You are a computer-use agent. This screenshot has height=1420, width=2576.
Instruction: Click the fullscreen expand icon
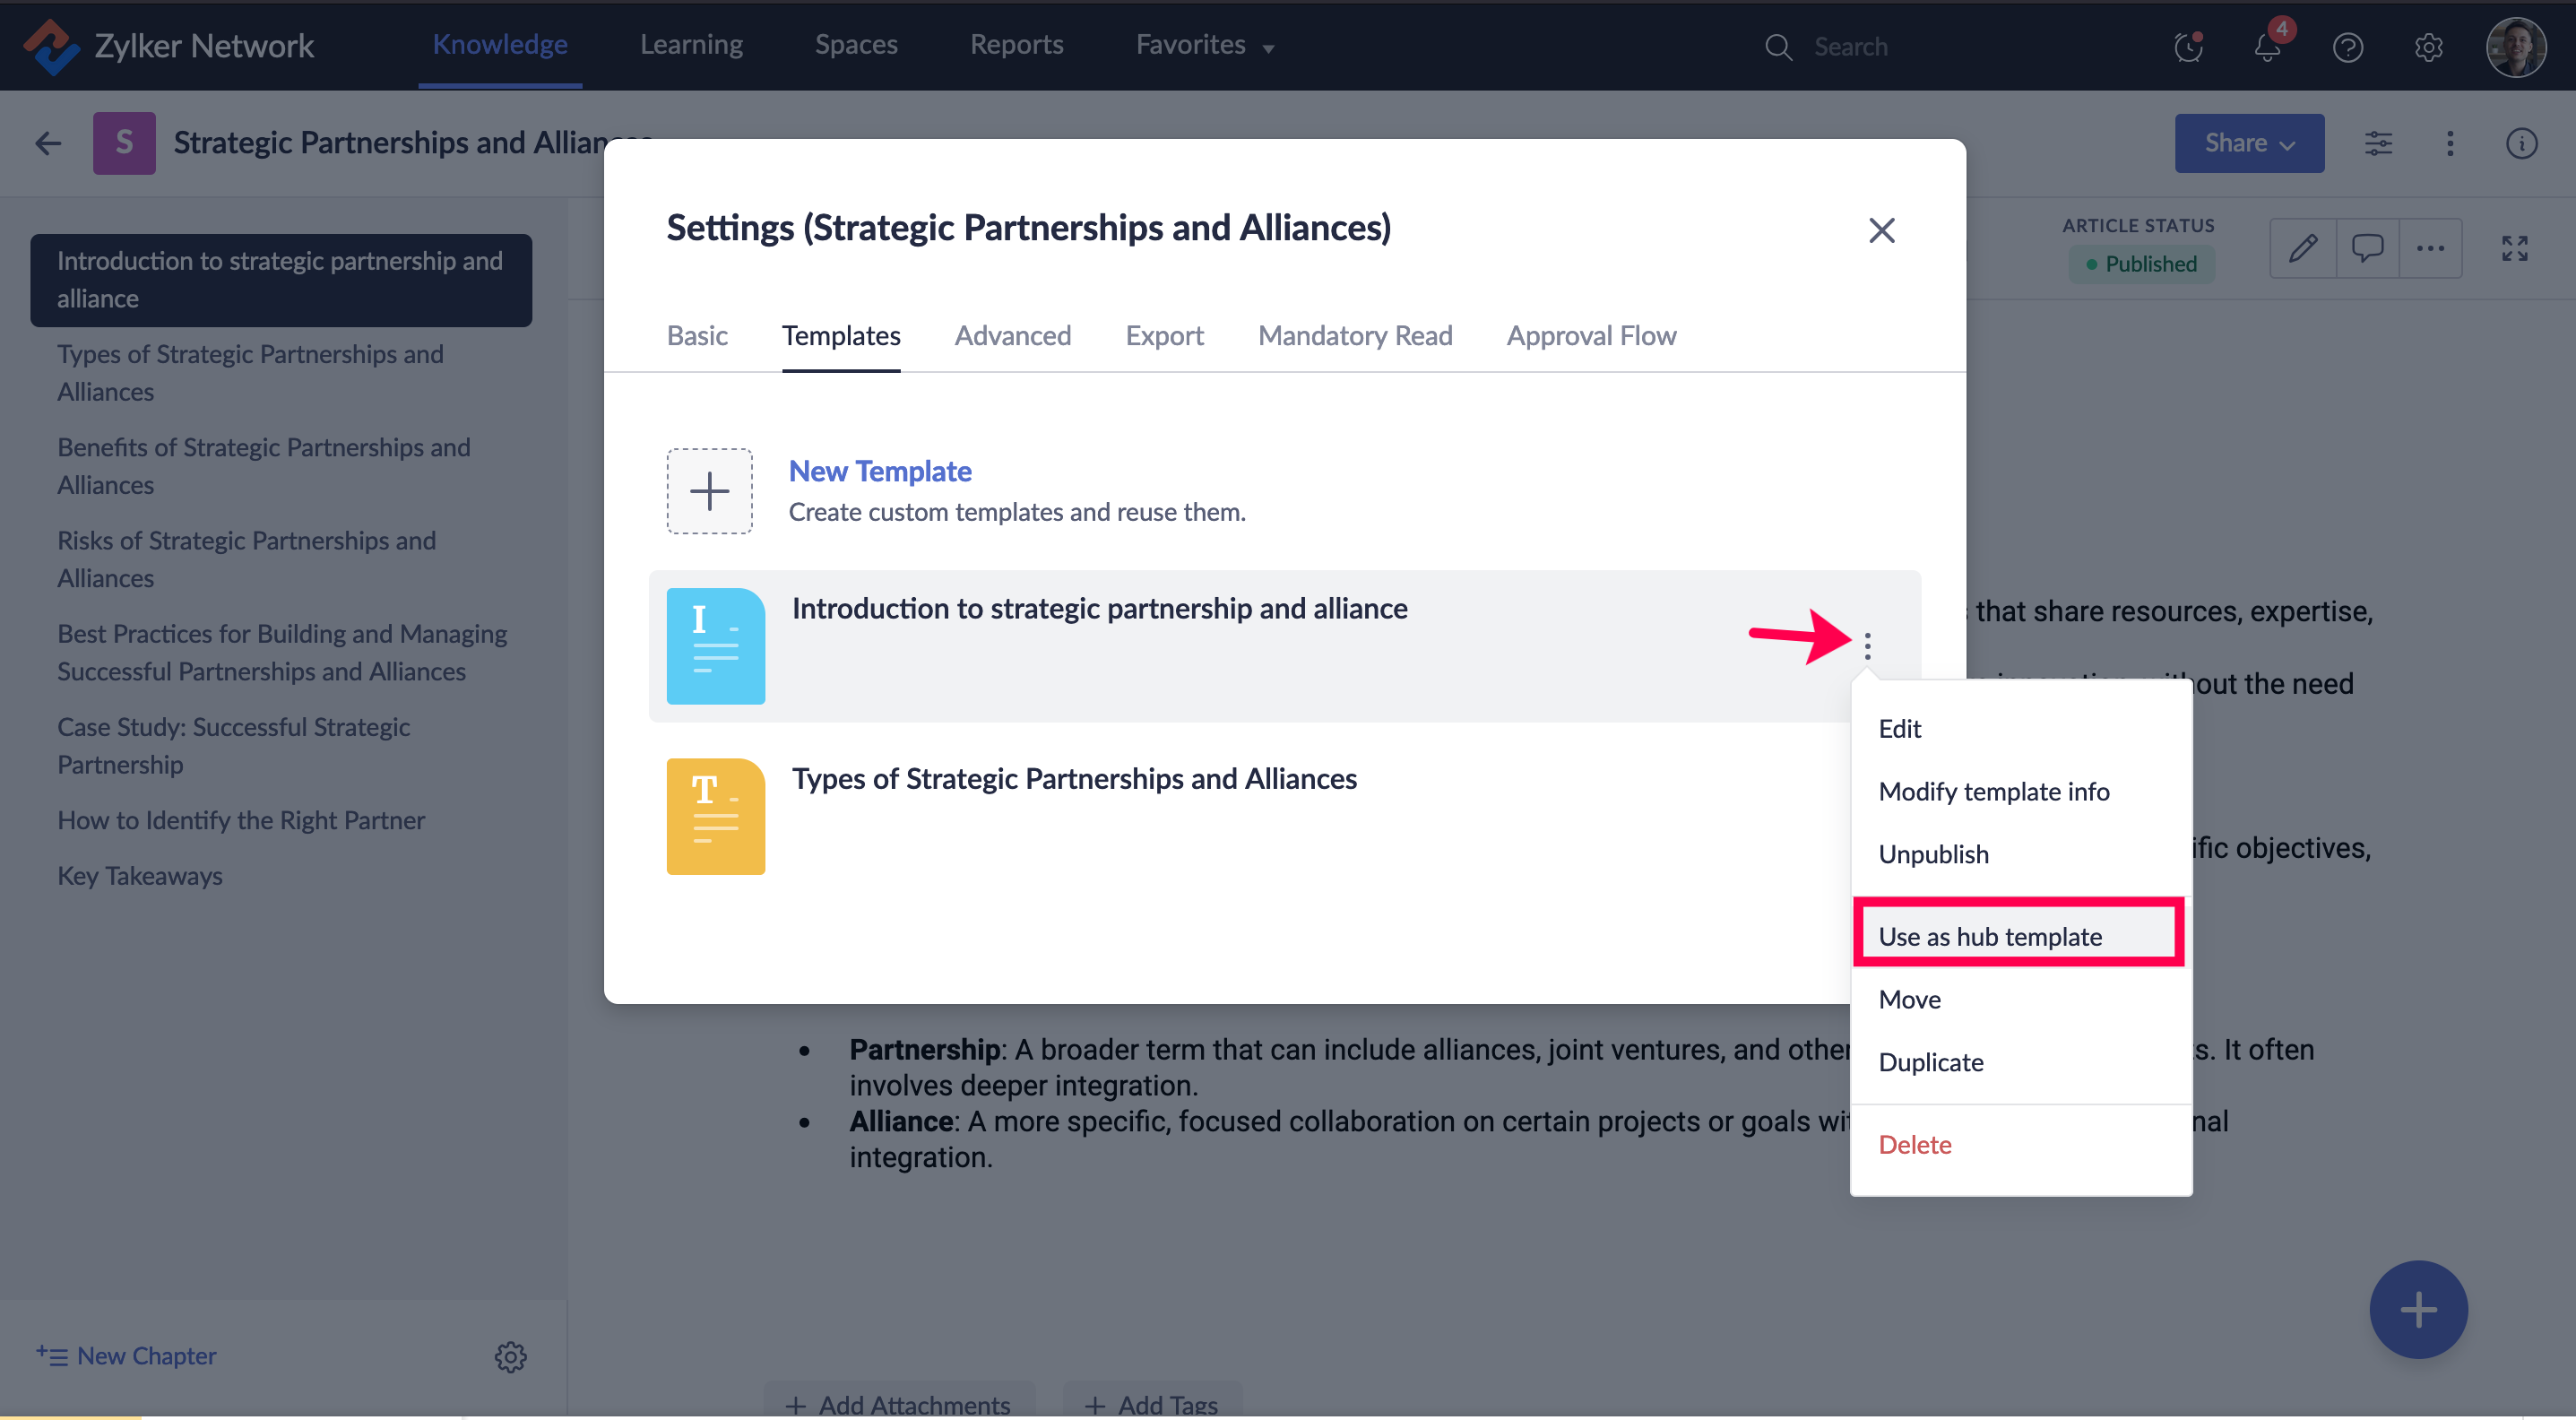(2514, 248)
